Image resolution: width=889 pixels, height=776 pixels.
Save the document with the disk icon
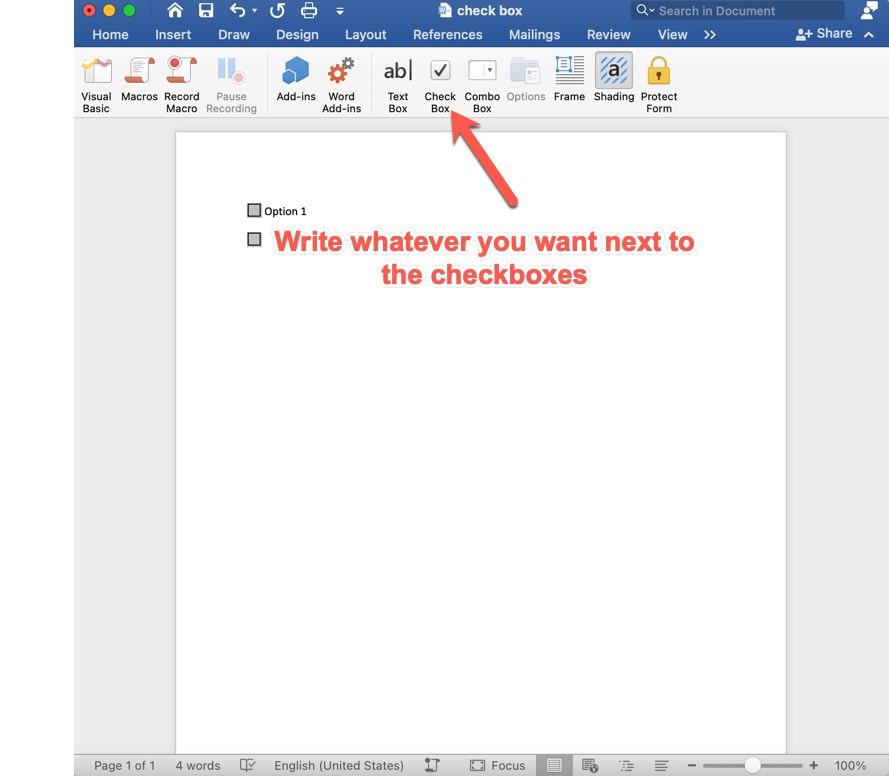point(206,10)
